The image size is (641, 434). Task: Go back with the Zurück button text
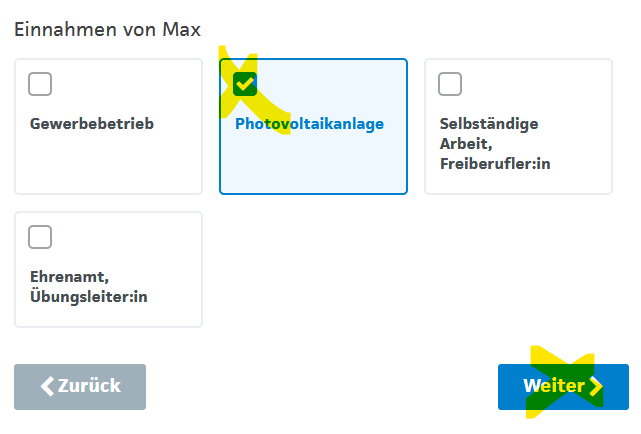89,386
